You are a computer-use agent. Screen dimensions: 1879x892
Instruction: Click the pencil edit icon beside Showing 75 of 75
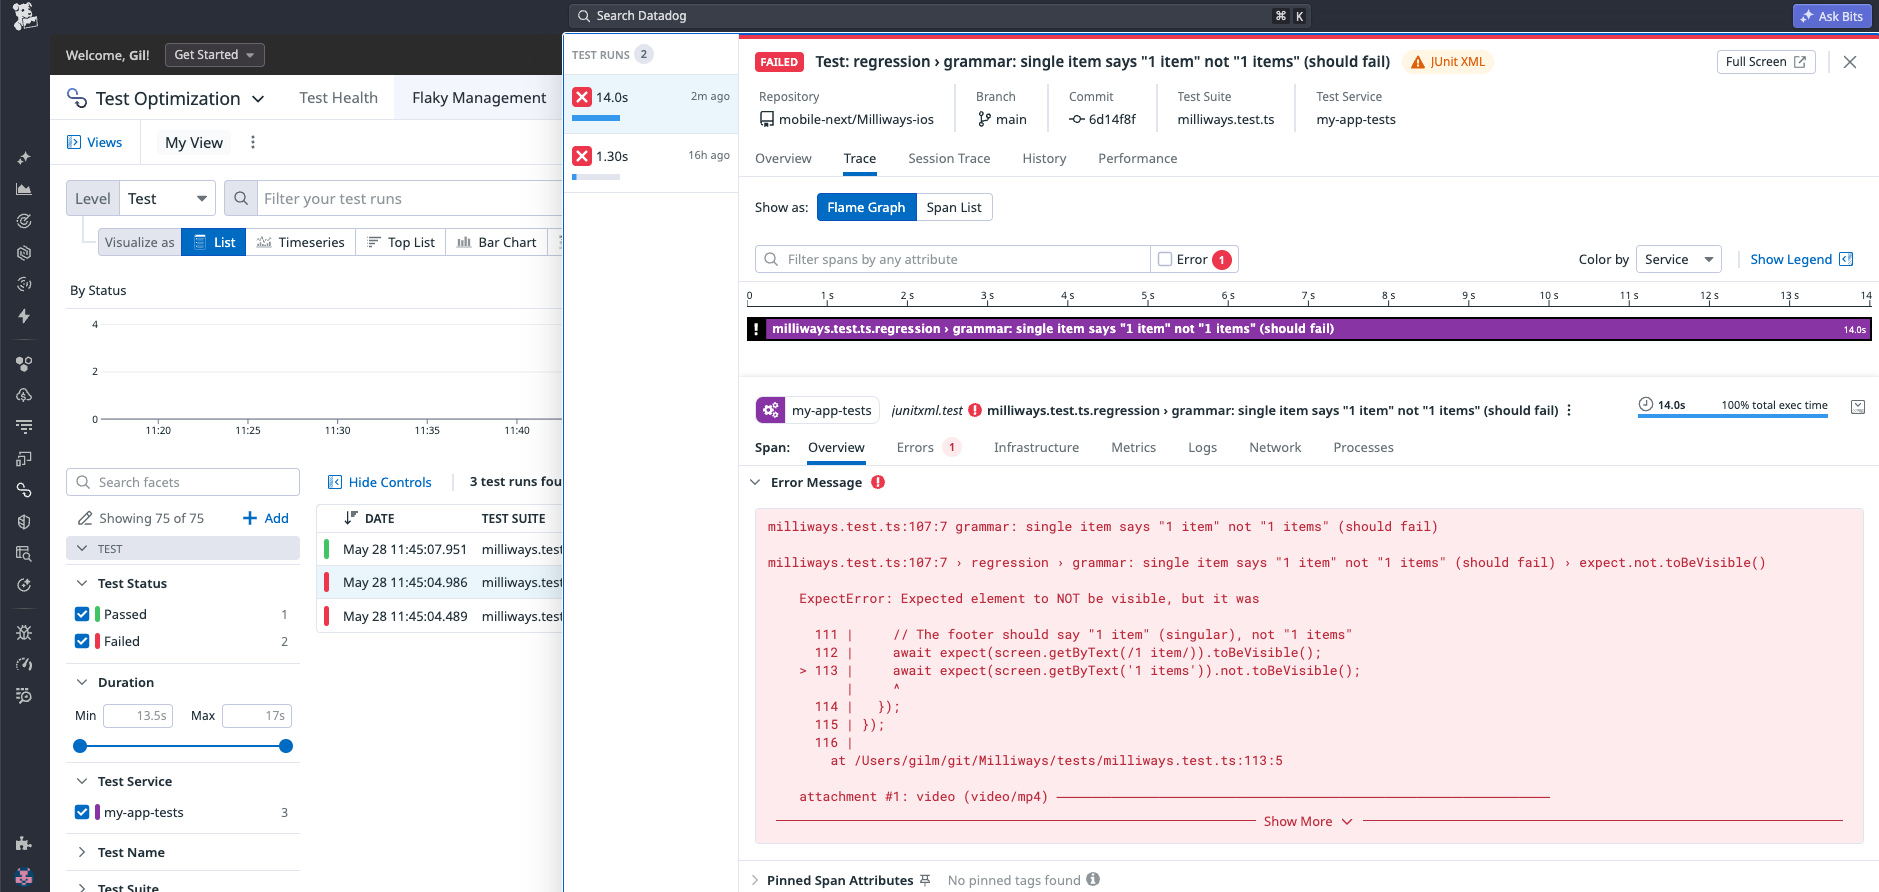(x=85, y=518)
